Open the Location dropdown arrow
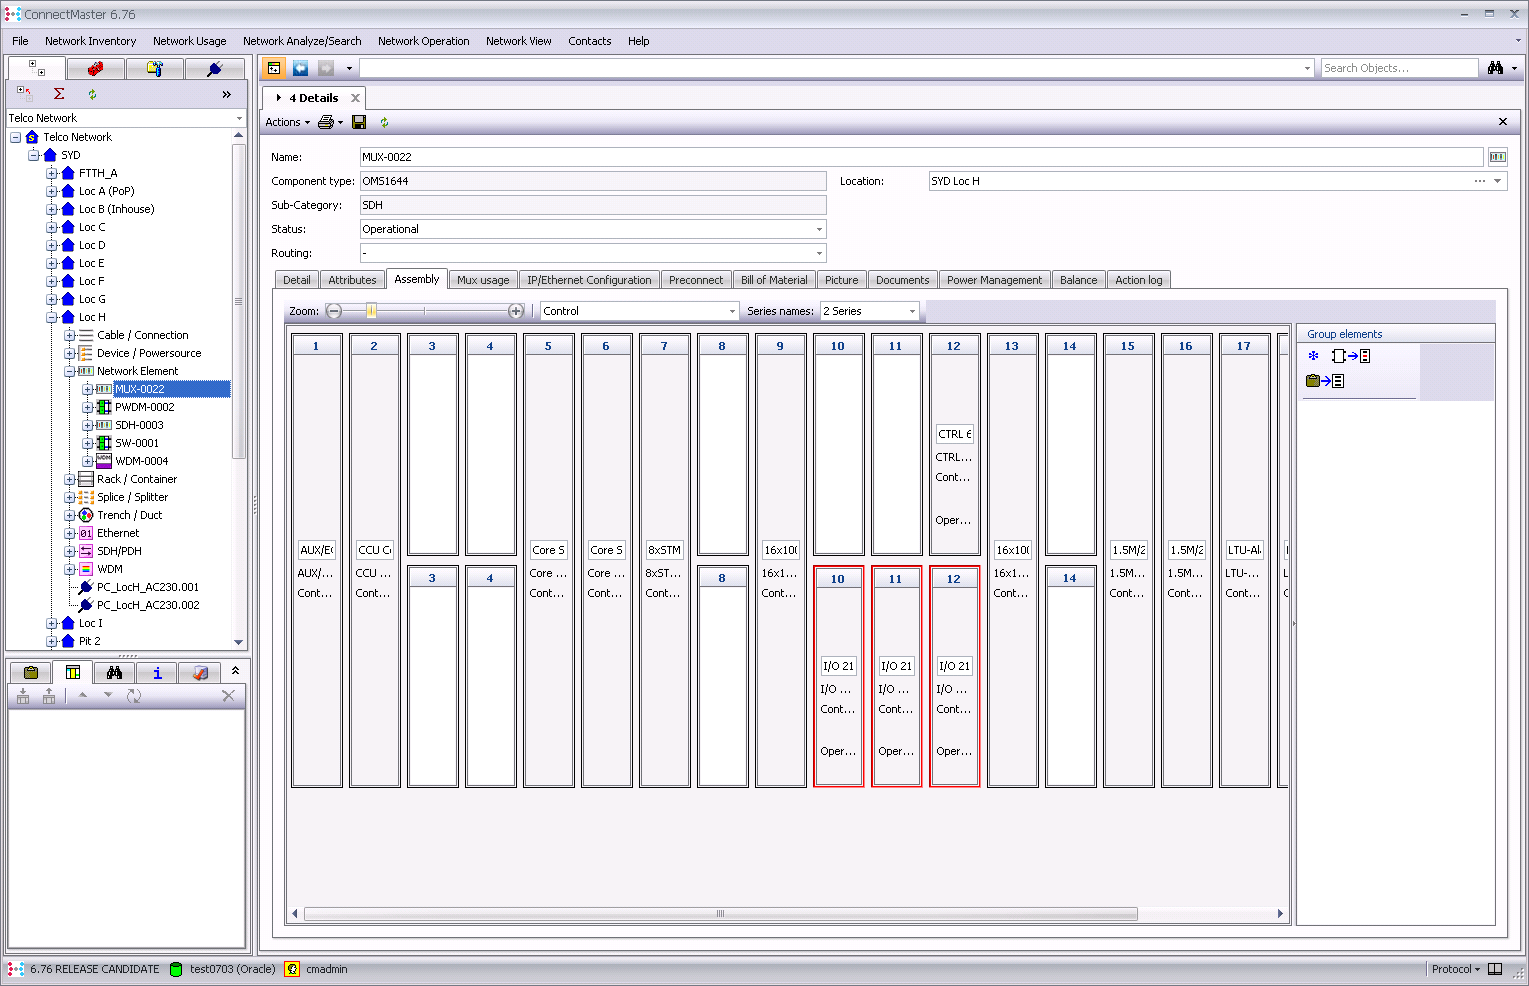 pos(1498,181)
